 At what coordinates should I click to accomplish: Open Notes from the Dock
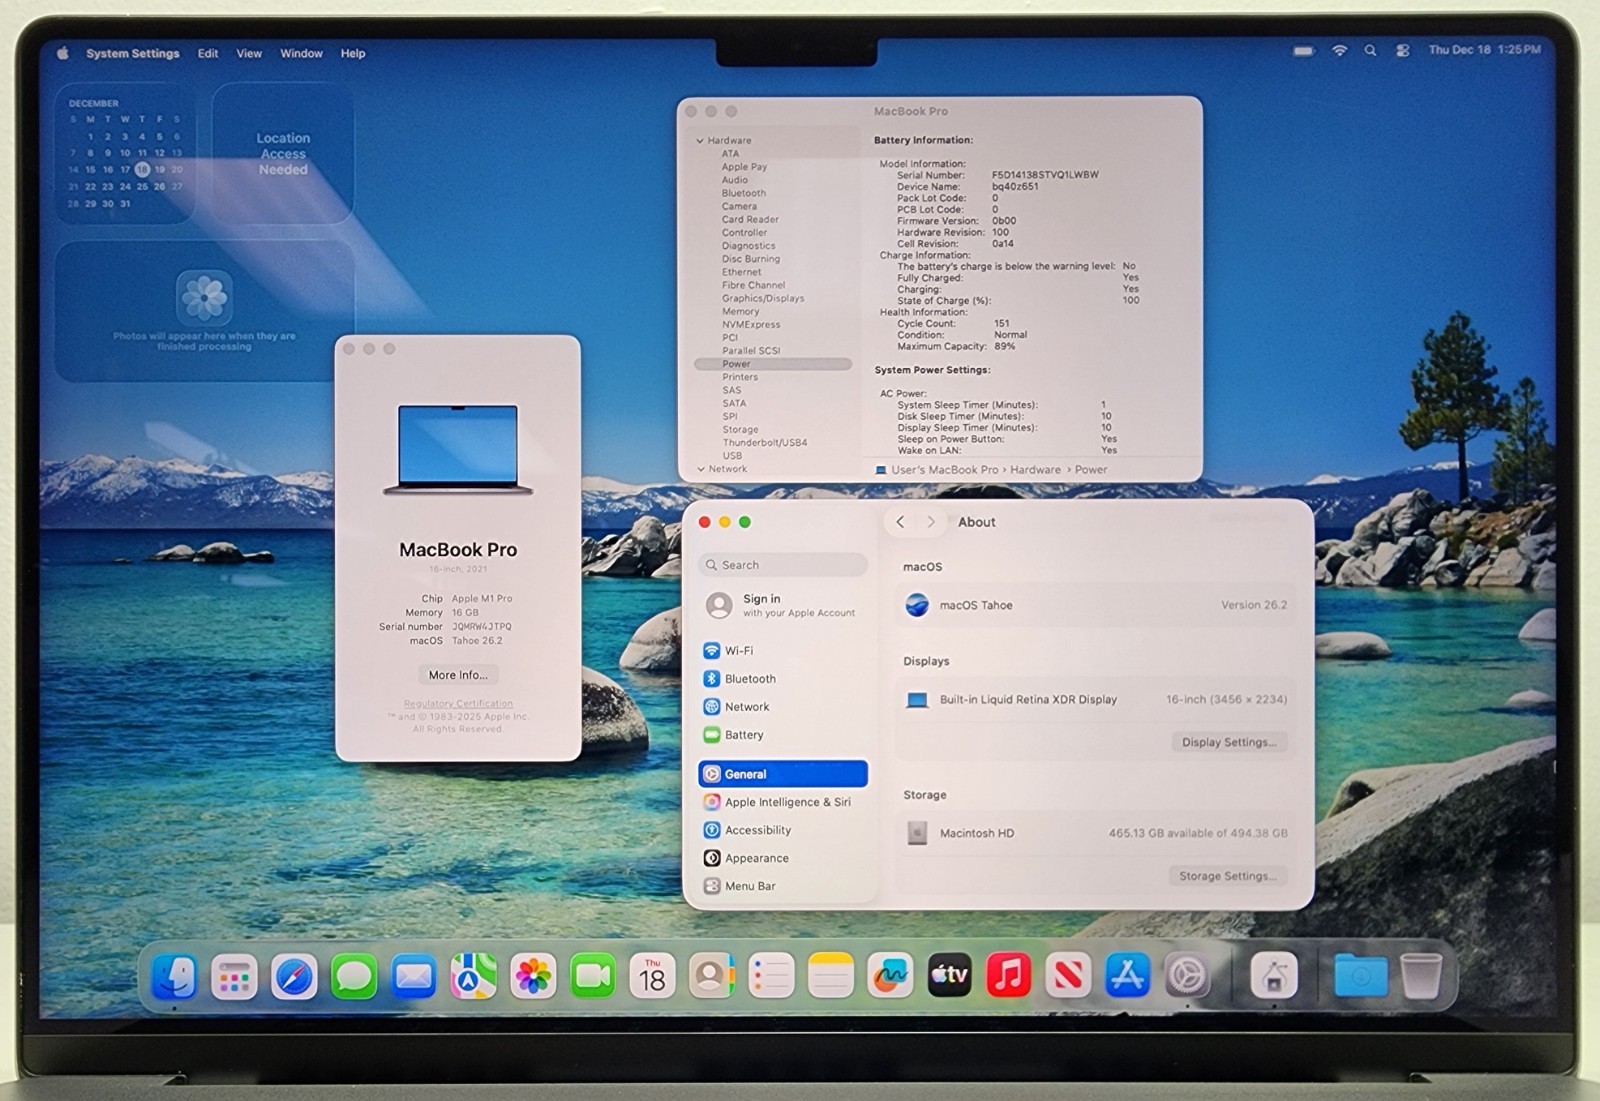click(830, 976)
